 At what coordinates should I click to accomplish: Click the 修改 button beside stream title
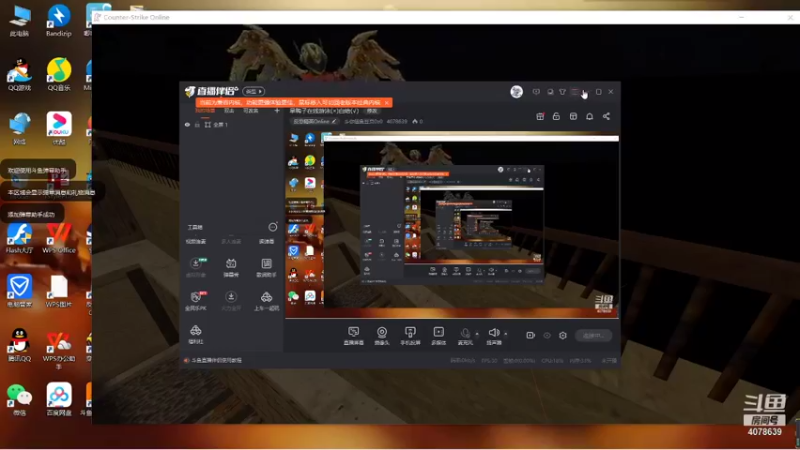[372, 111]
